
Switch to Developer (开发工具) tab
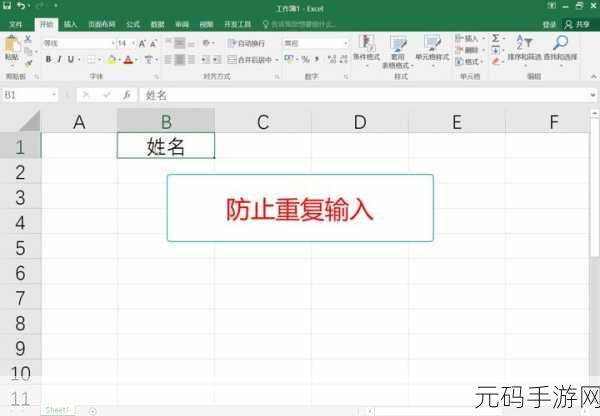pos(237,24)
